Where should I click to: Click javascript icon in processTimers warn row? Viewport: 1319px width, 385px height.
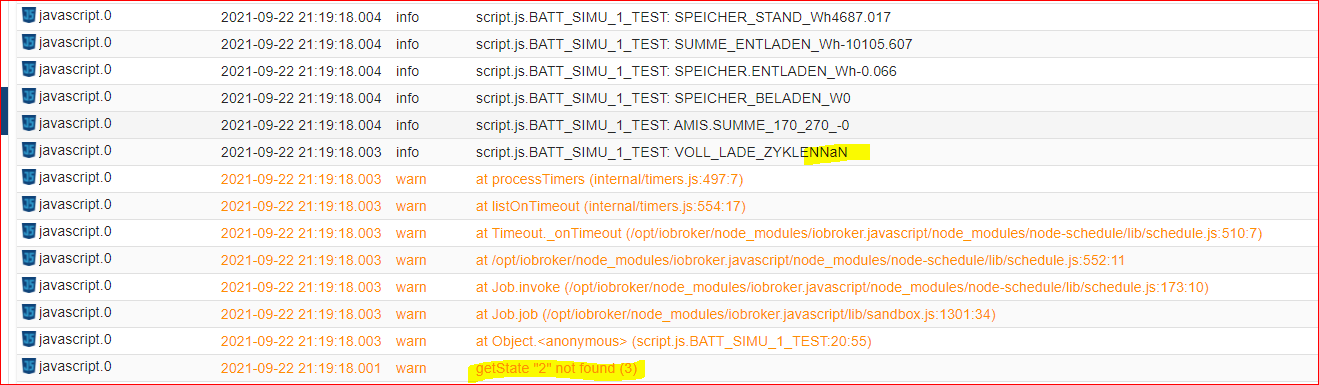coord(28,178)
